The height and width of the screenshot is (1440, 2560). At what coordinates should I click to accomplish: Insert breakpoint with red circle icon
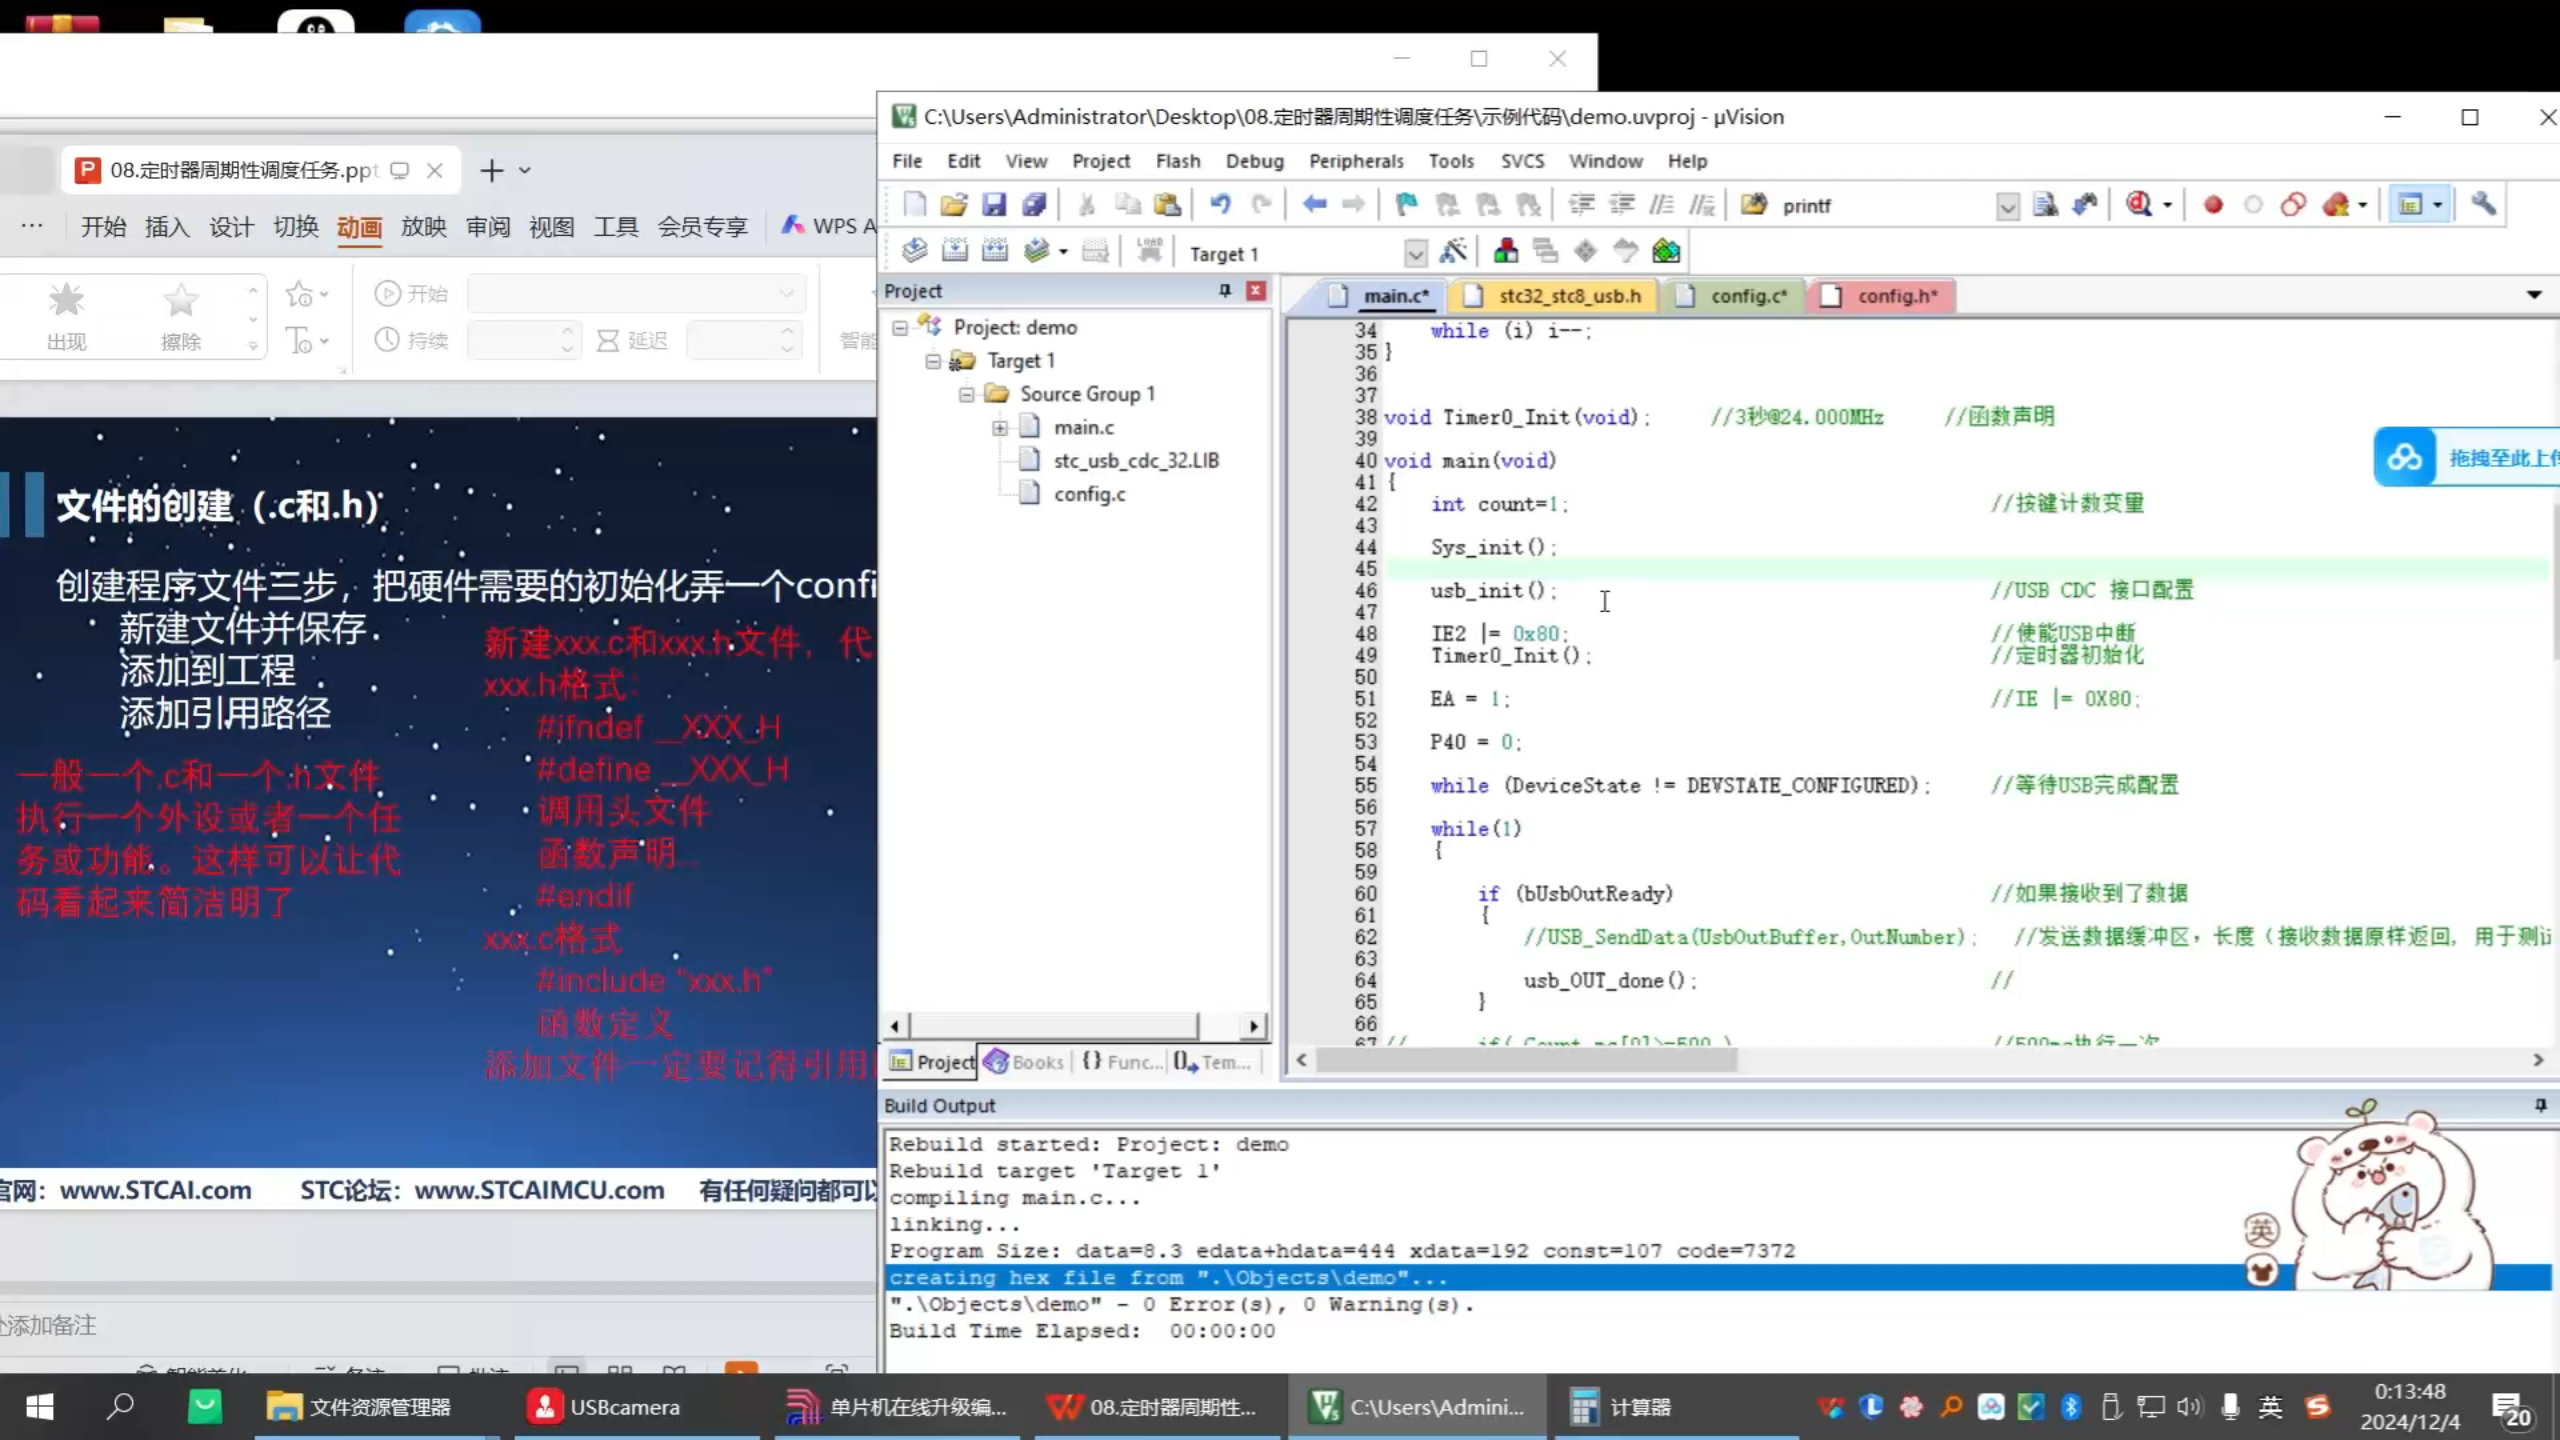2213,205
